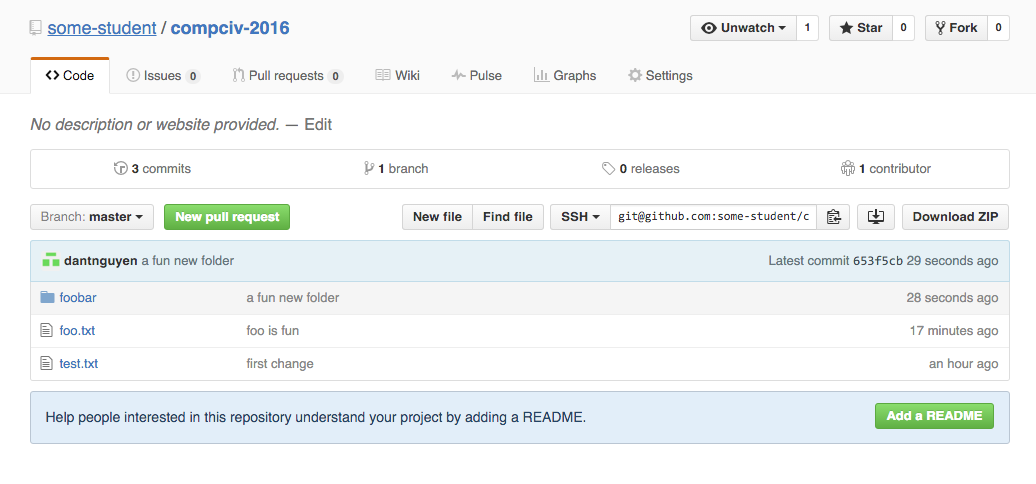Click the Download ZIP button
1036x484 pixels.
pos(955,217)
